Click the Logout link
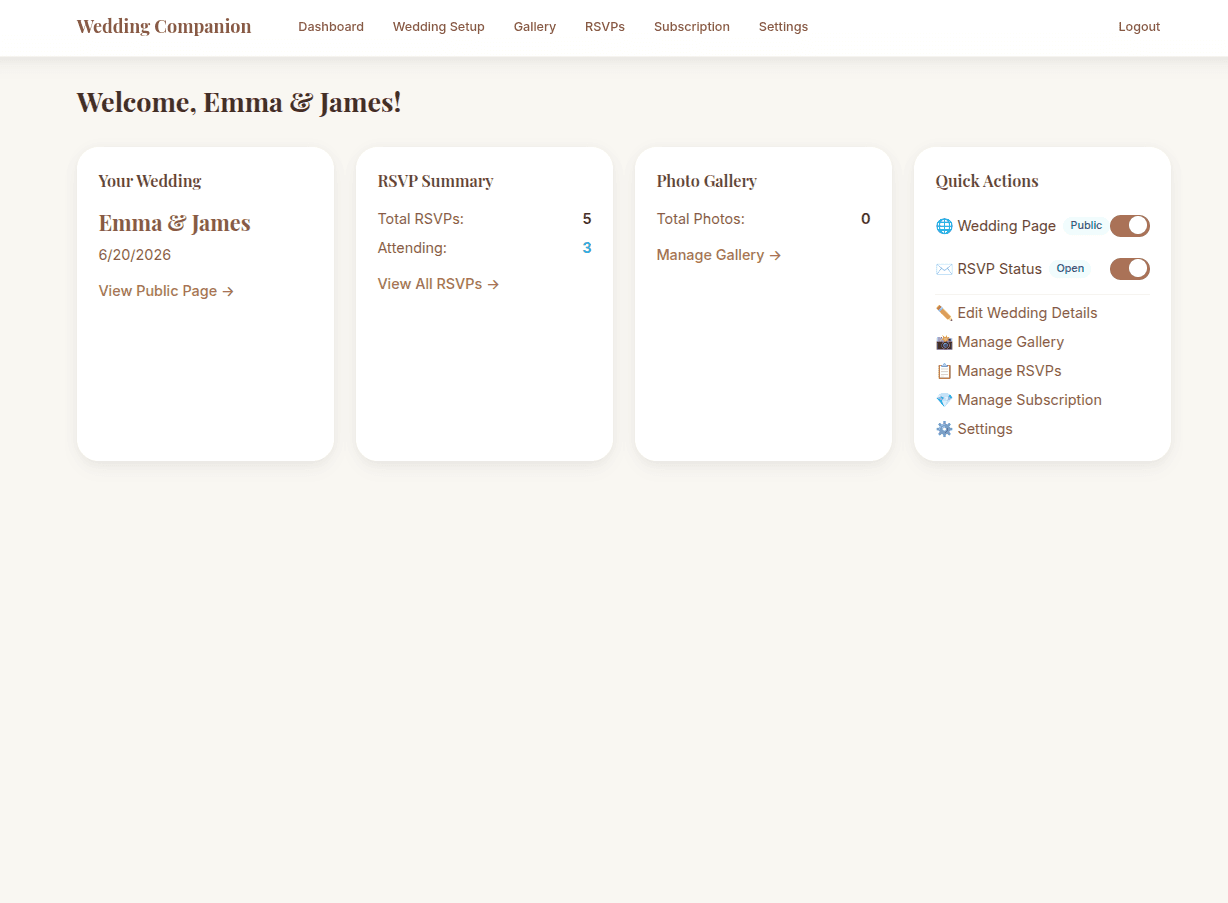Screen dimensions: 1228x903 click(x=1138, y=27)
